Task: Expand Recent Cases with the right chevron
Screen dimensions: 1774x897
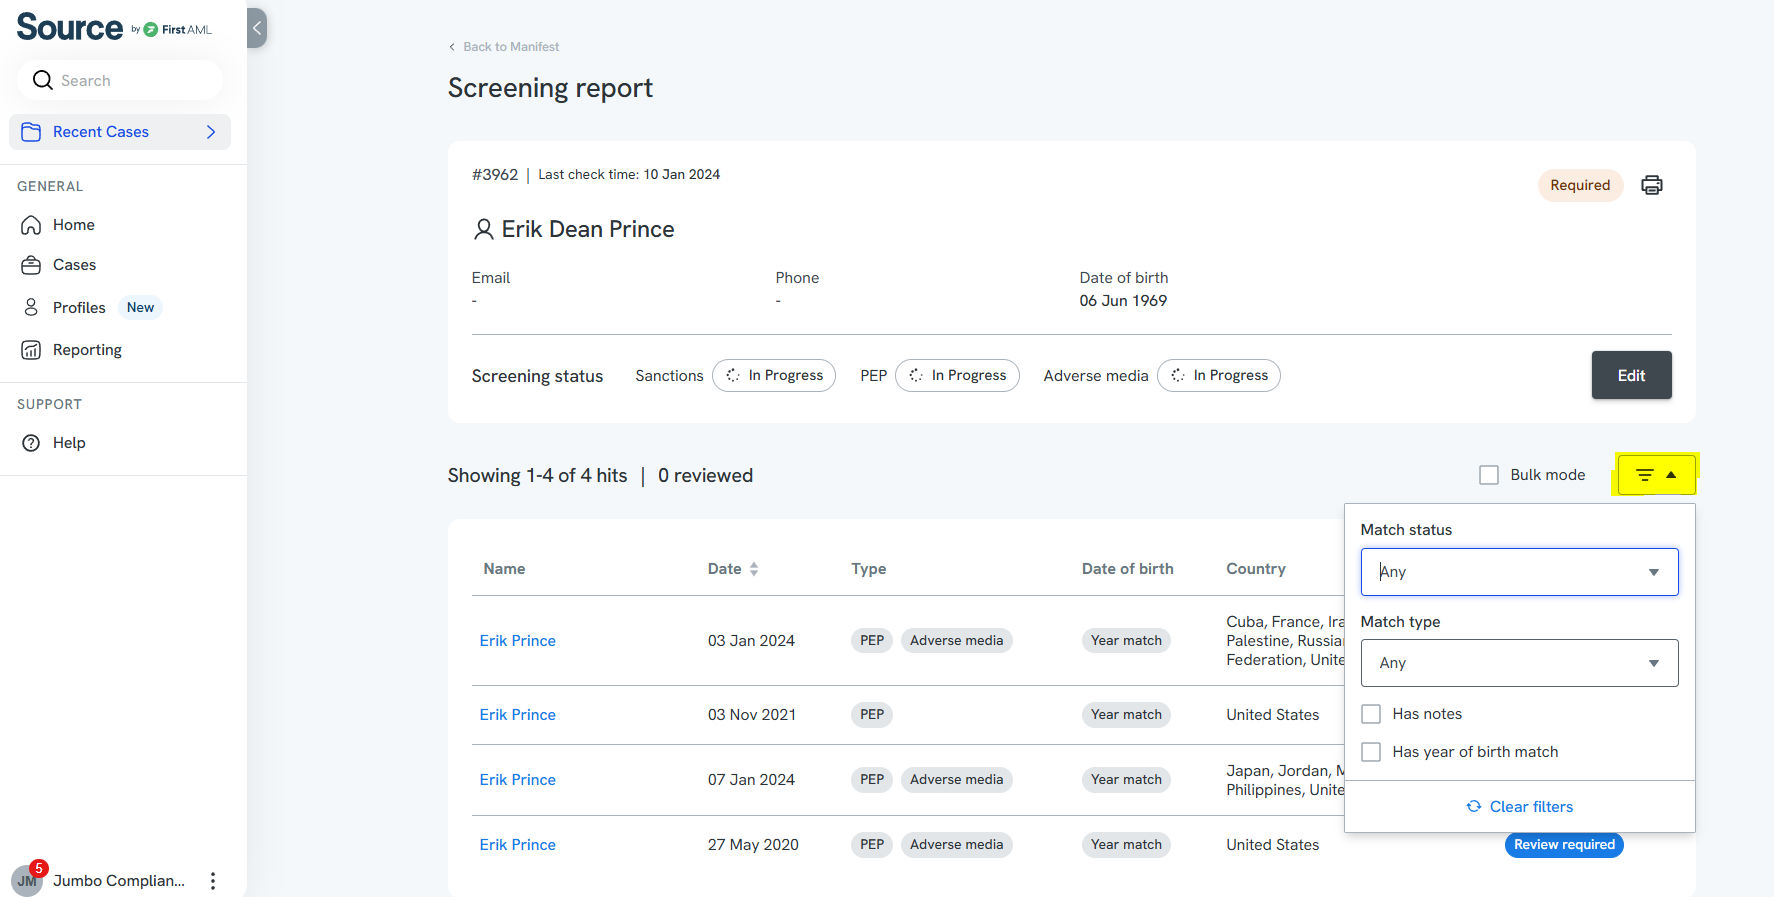Action: (x=211, y=132)
